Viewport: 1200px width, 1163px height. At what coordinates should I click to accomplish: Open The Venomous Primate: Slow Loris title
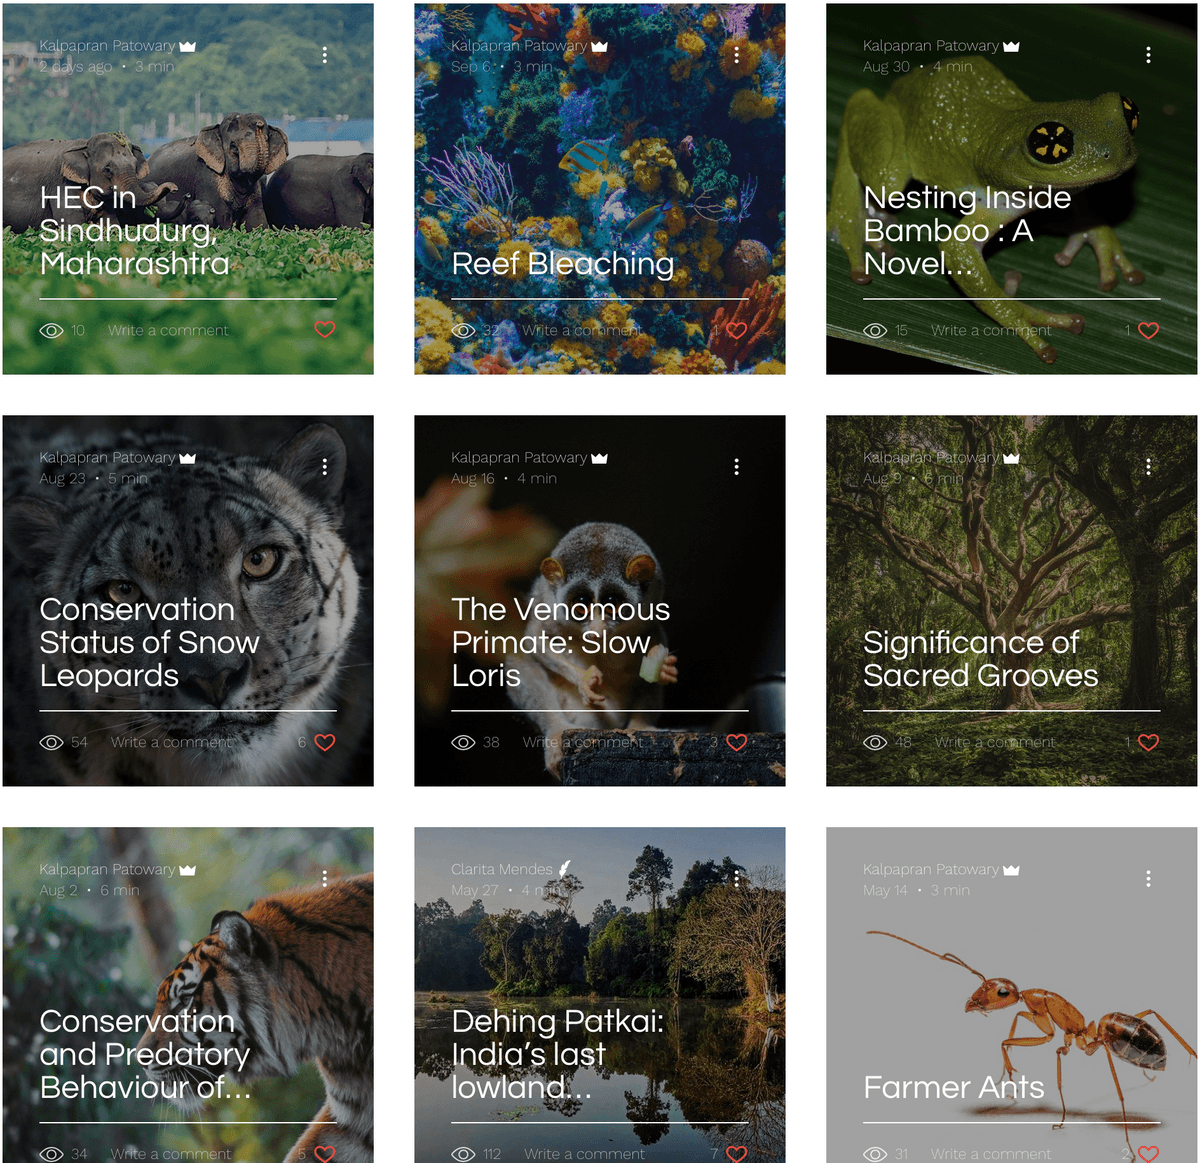point(560,642)
